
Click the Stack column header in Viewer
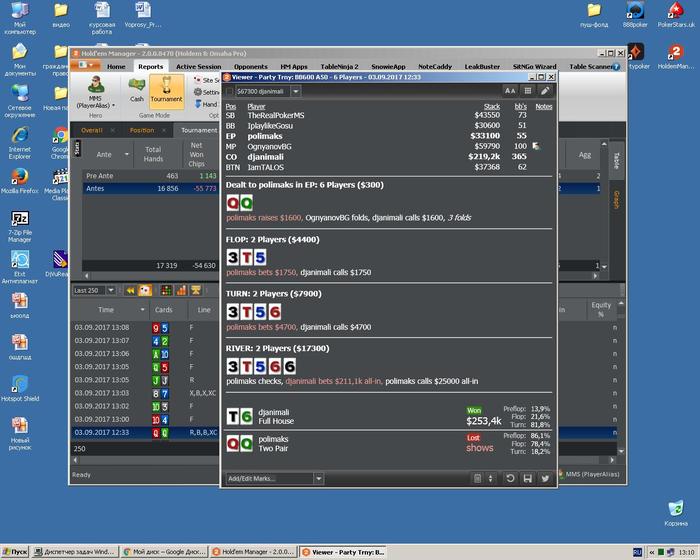pos(492,107)
